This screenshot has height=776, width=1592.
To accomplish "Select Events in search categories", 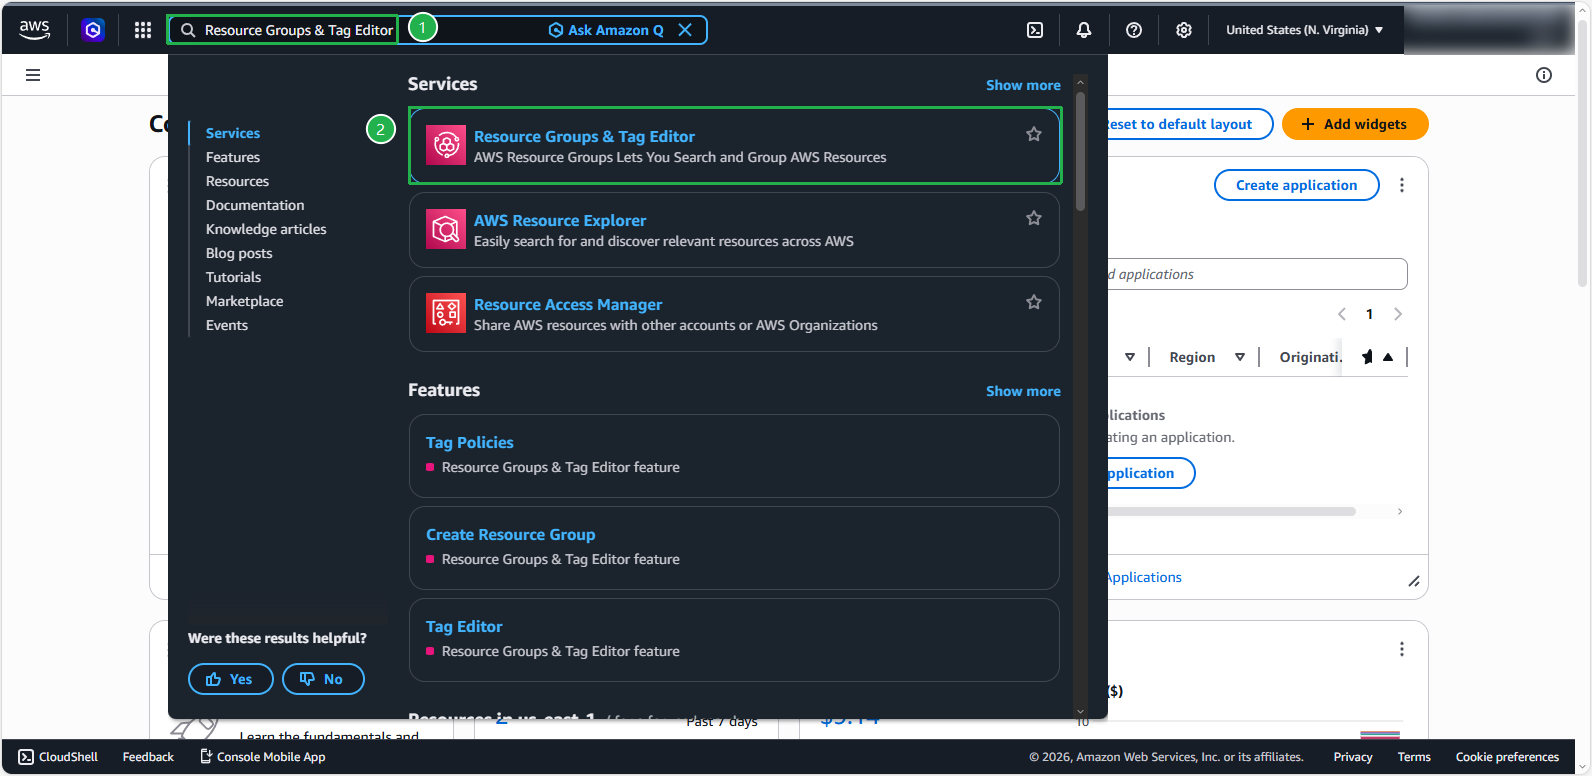I will pyautogui.click(x=227, y=325).
